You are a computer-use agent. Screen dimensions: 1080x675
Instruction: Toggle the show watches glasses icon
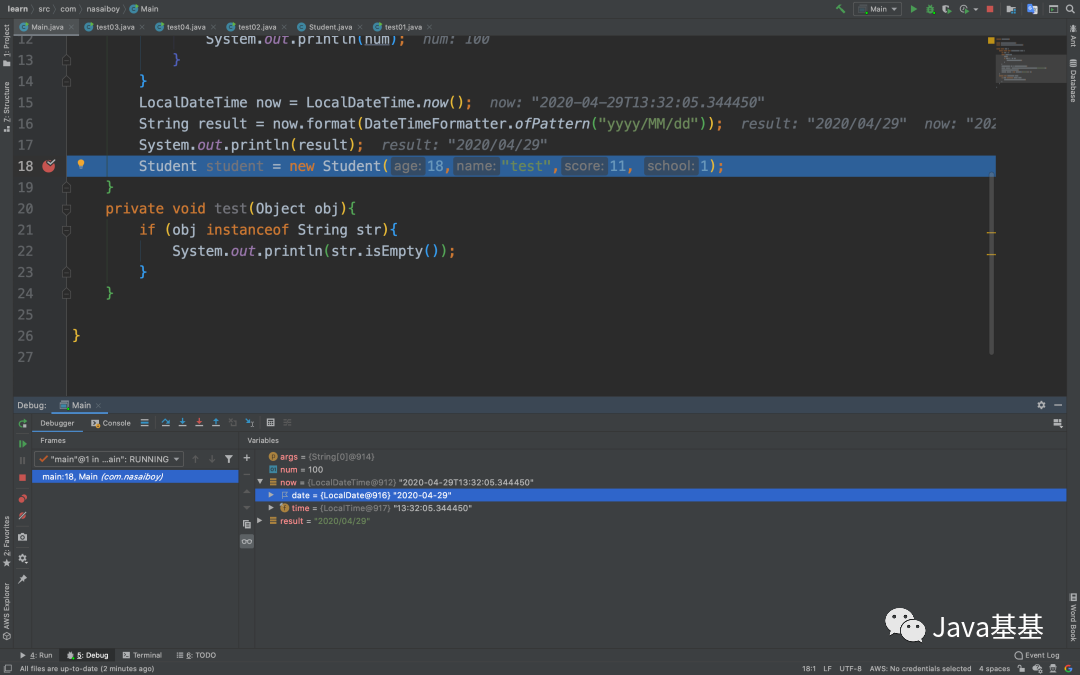pos(247,542)
